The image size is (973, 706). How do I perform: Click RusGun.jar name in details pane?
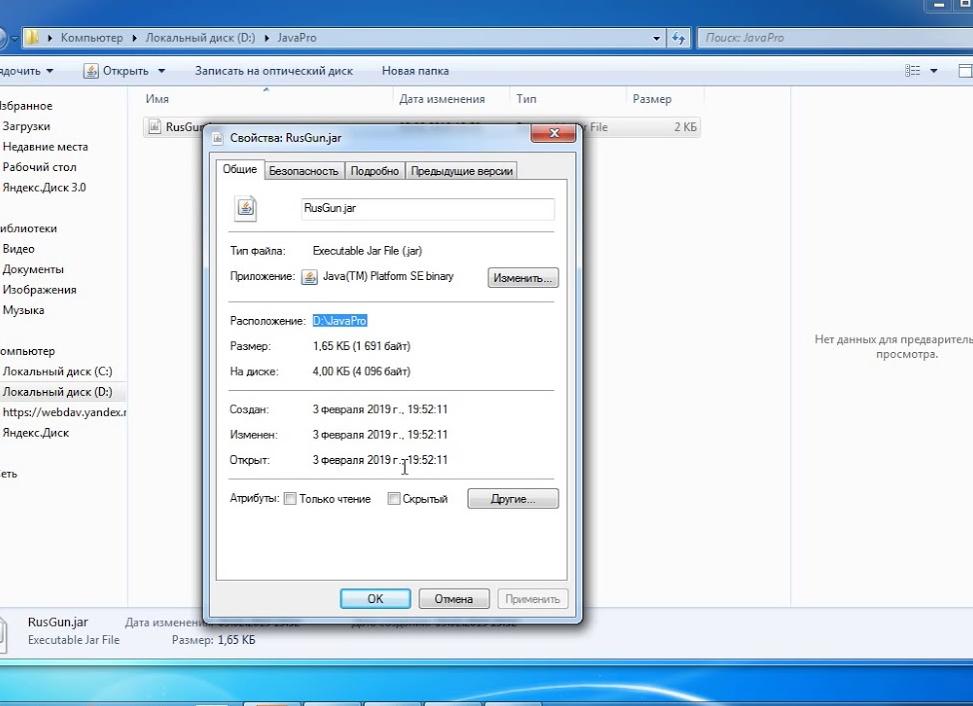(58, 622)
